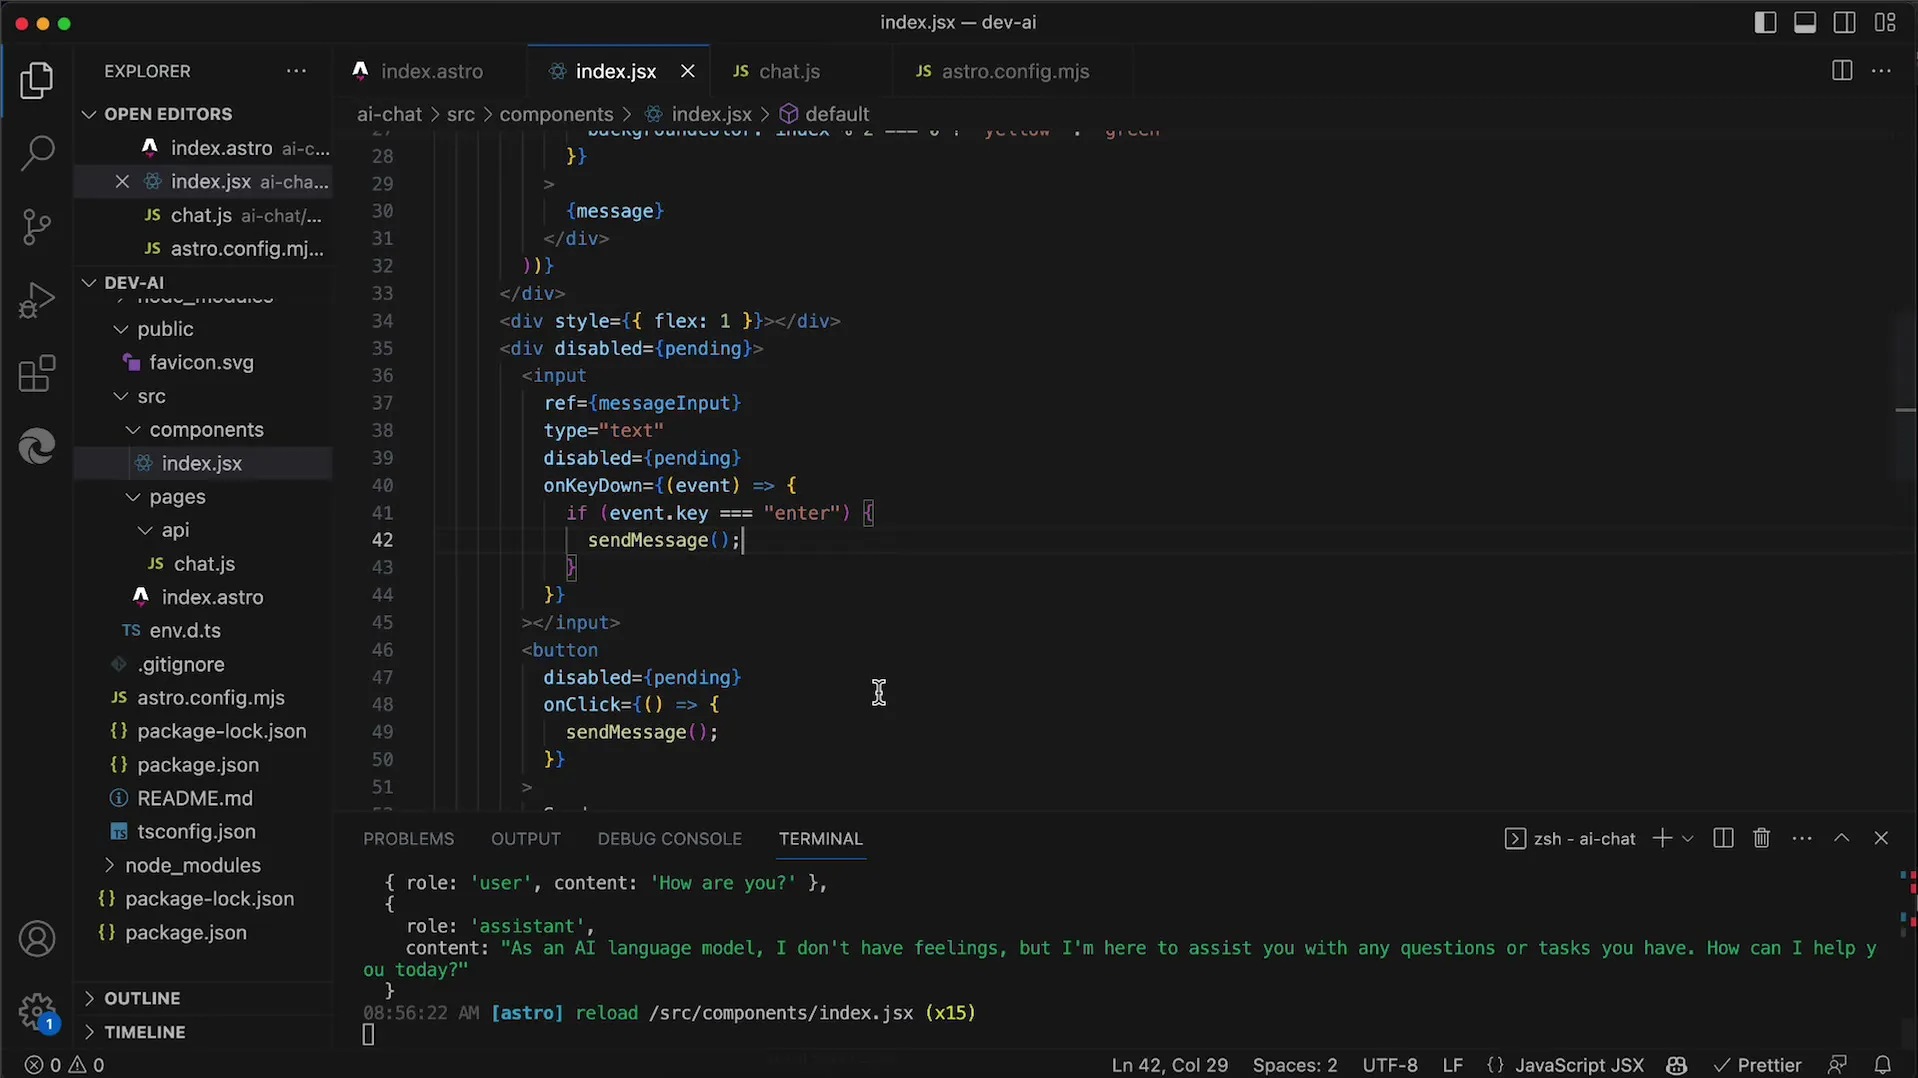Collapse the DEV-AI folder section
Screen dimensions: 1918x1078
click(204, 283)
